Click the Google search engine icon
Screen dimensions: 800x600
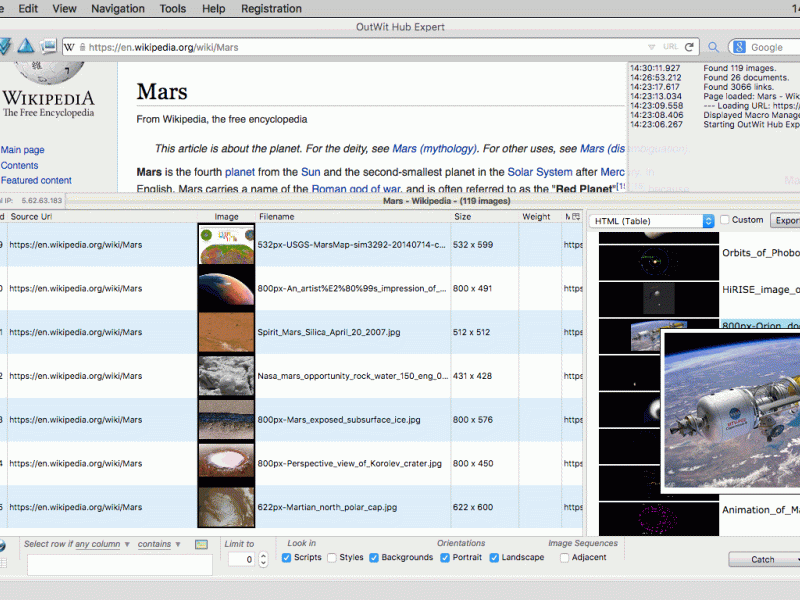[739, 47]
